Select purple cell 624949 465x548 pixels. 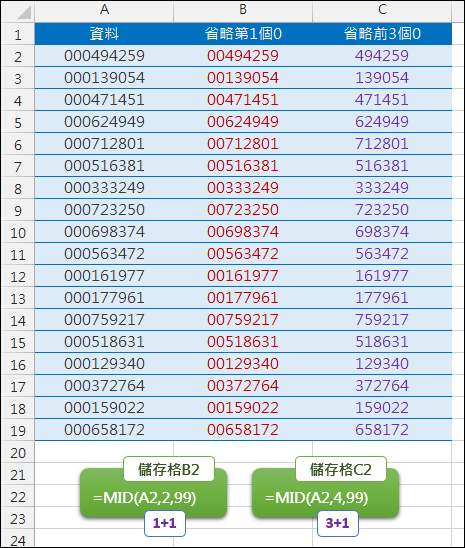click(x=382, y=122)
